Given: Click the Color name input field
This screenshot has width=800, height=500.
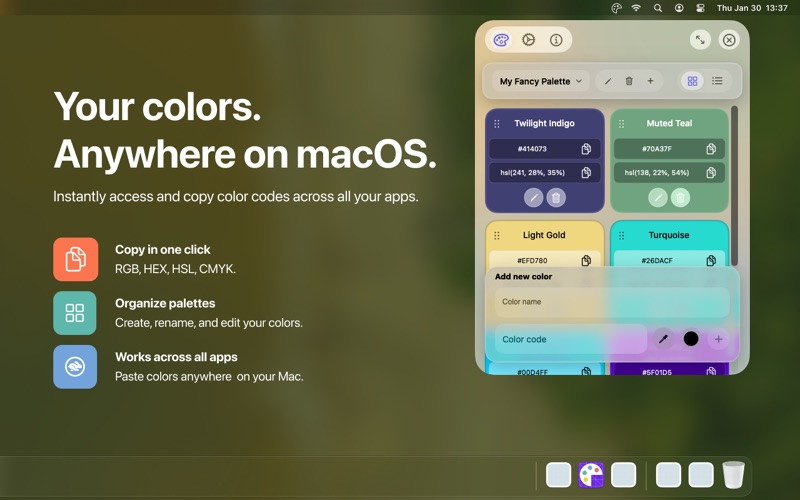Looking at the screenshot, I should coord(612,302).
